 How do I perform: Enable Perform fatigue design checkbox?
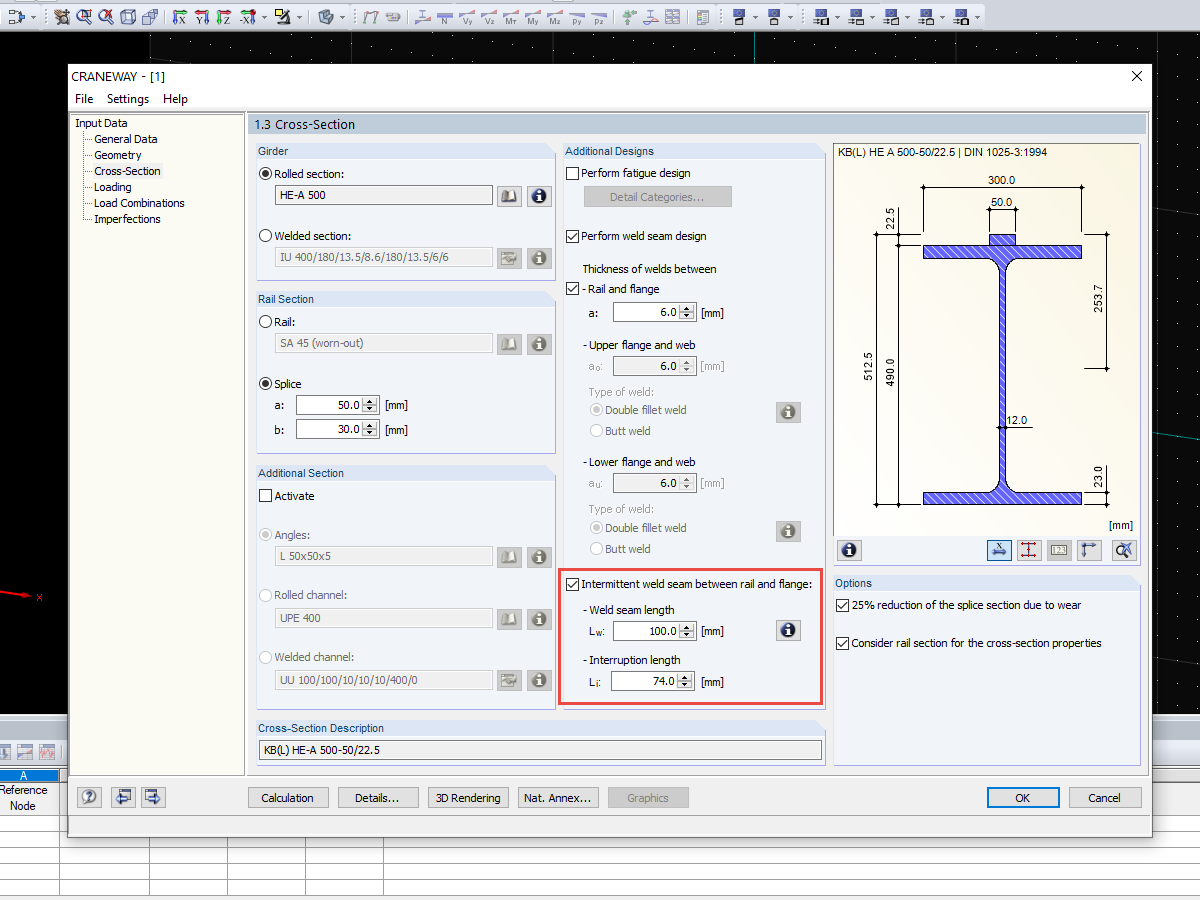tap(572, 173)
